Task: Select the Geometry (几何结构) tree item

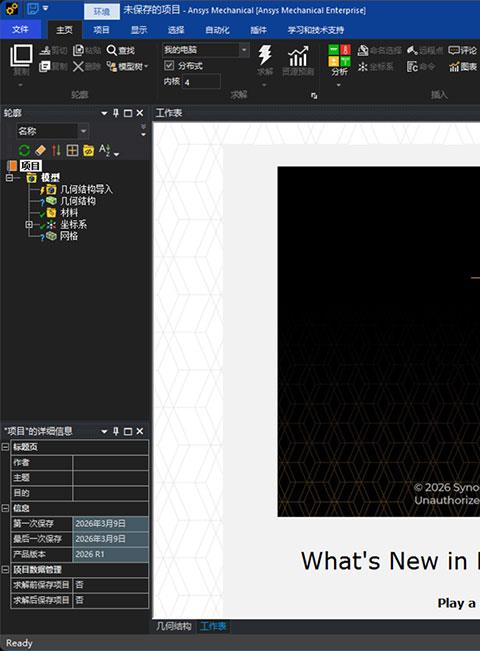Action: point(78,201)
